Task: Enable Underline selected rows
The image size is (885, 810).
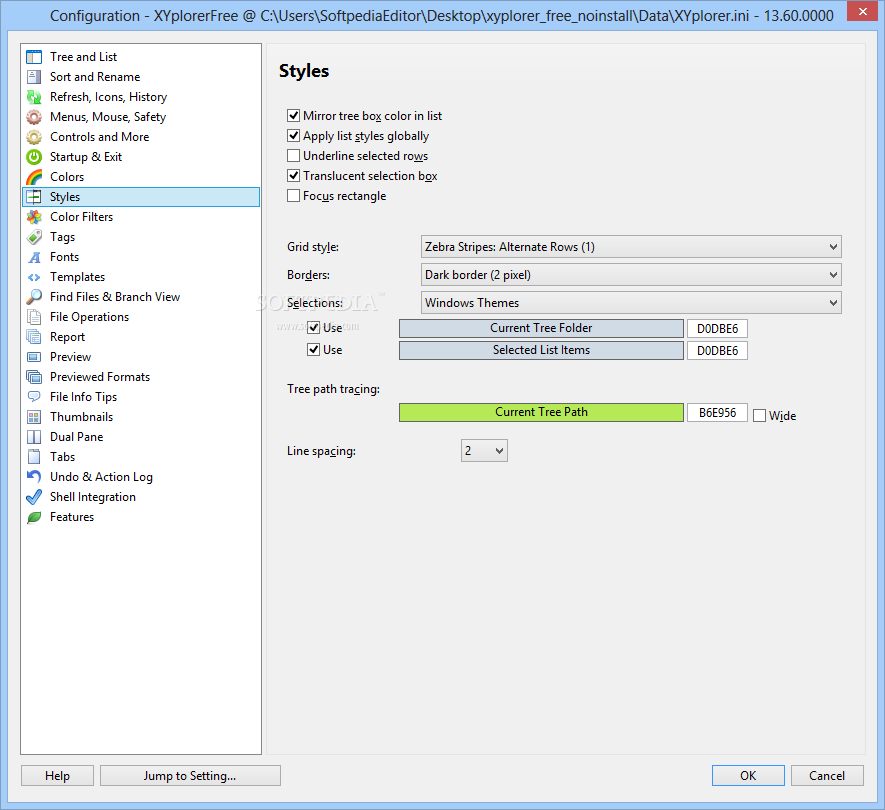Action: pos(293,155)
